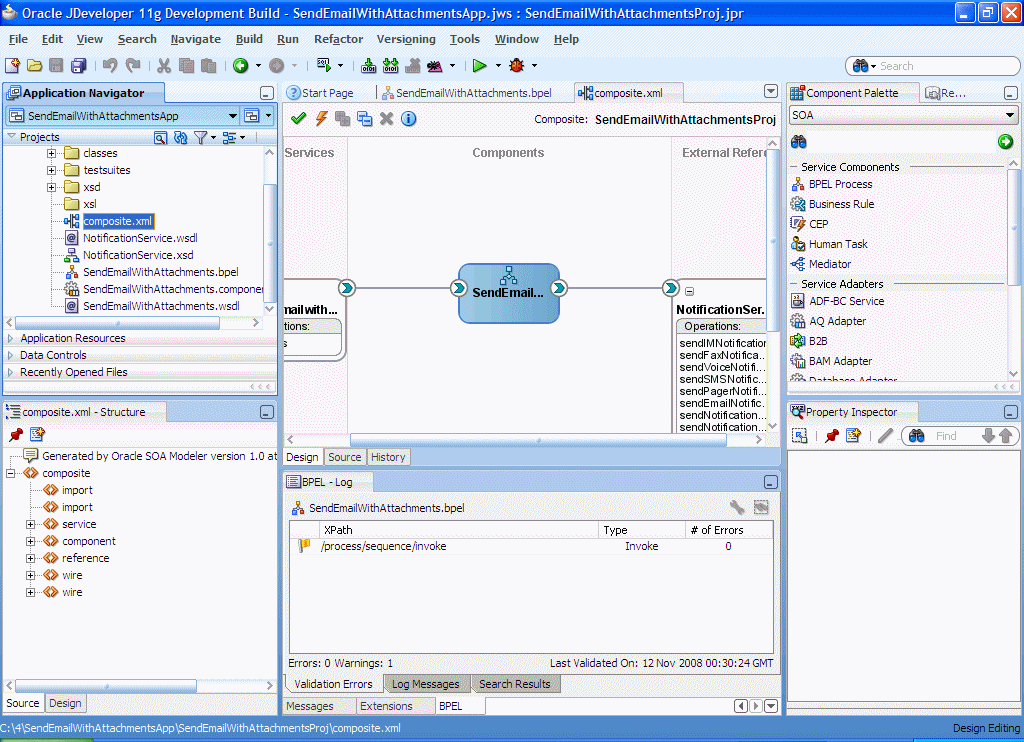Choose Human Task in Component Palette
Image resolution: width=1024 pixels, height=742 pixels.
point(838,244)
